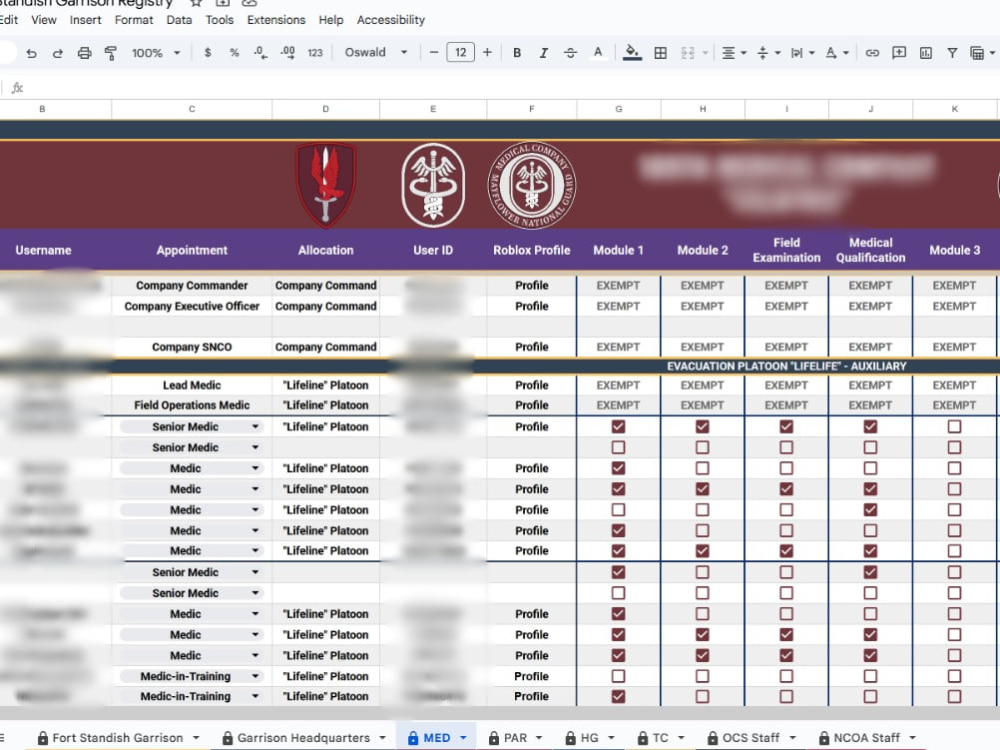Open text rotation options
Viewport: 1000px width, 750px height.
tap(836, 53)
